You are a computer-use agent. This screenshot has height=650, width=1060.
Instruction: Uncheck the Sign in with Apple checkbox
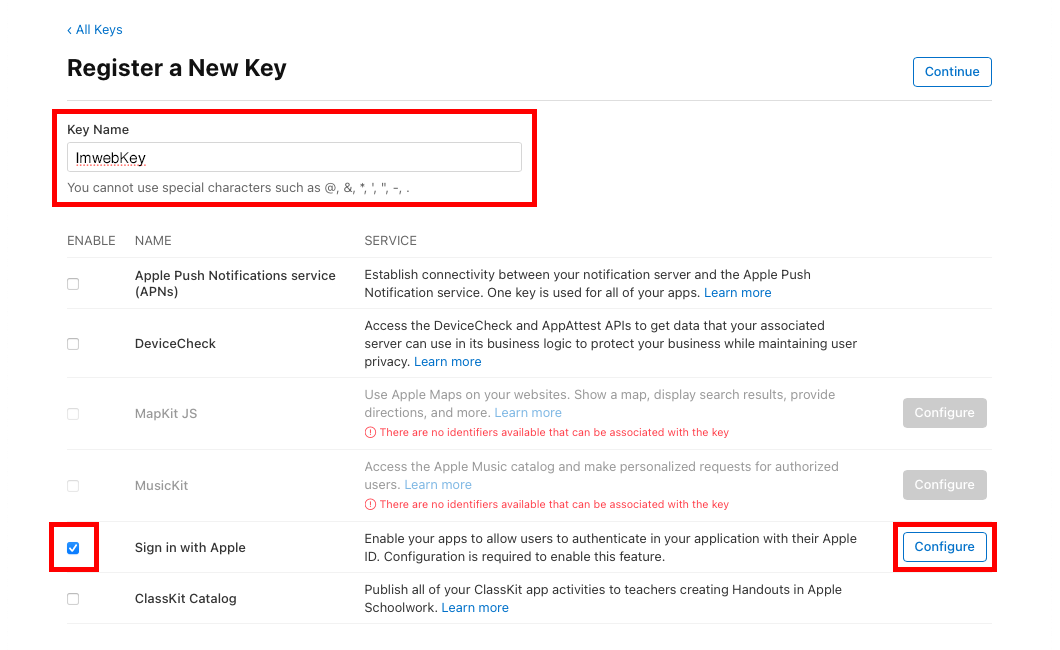coord(73,548)
